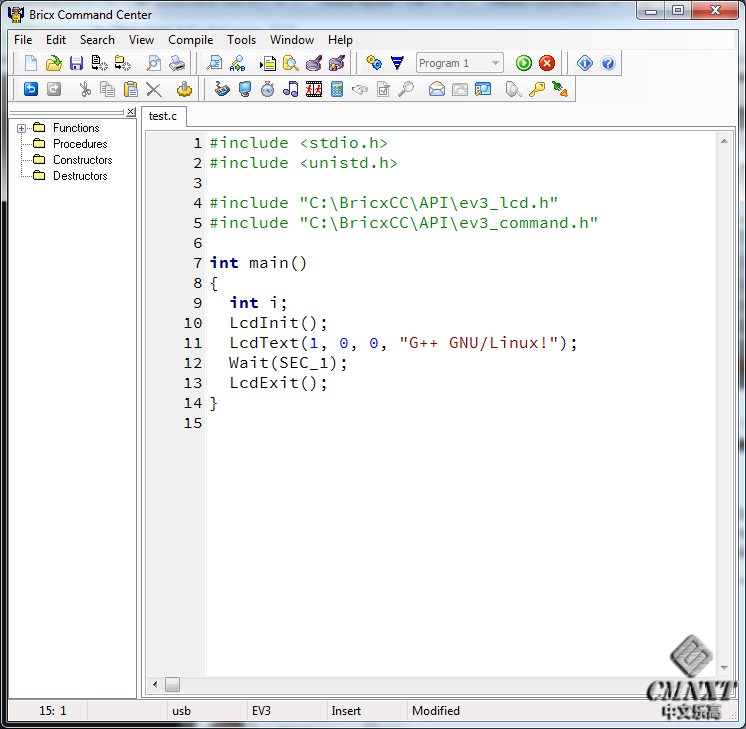Click the "usb" status bar entry

181,710
